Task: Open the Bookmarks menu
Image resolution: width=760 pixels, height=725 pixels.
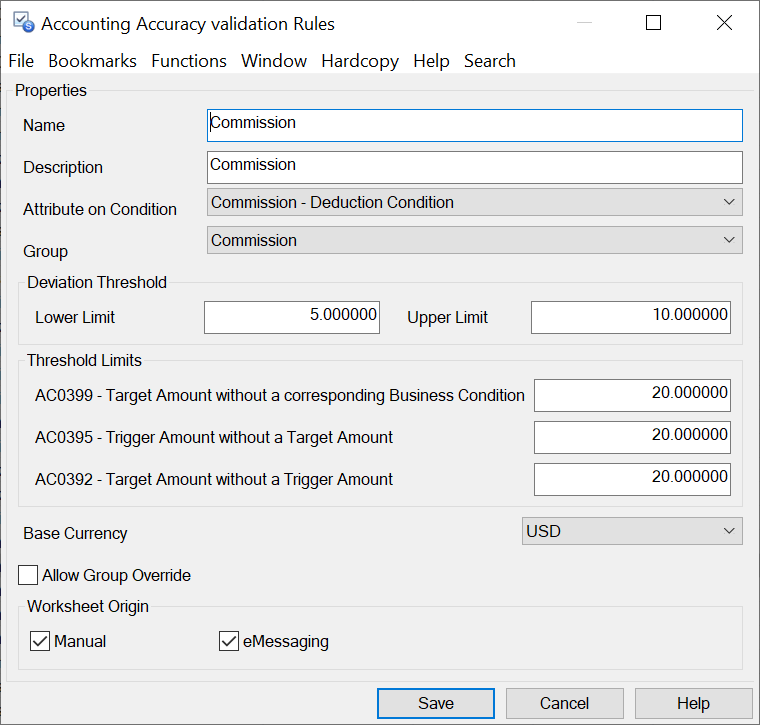Action: point(93,61)
